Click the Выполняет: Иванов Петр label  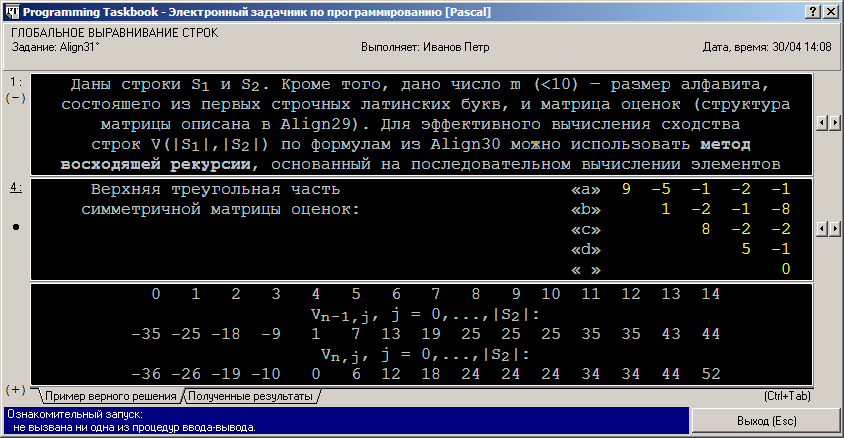425,47
